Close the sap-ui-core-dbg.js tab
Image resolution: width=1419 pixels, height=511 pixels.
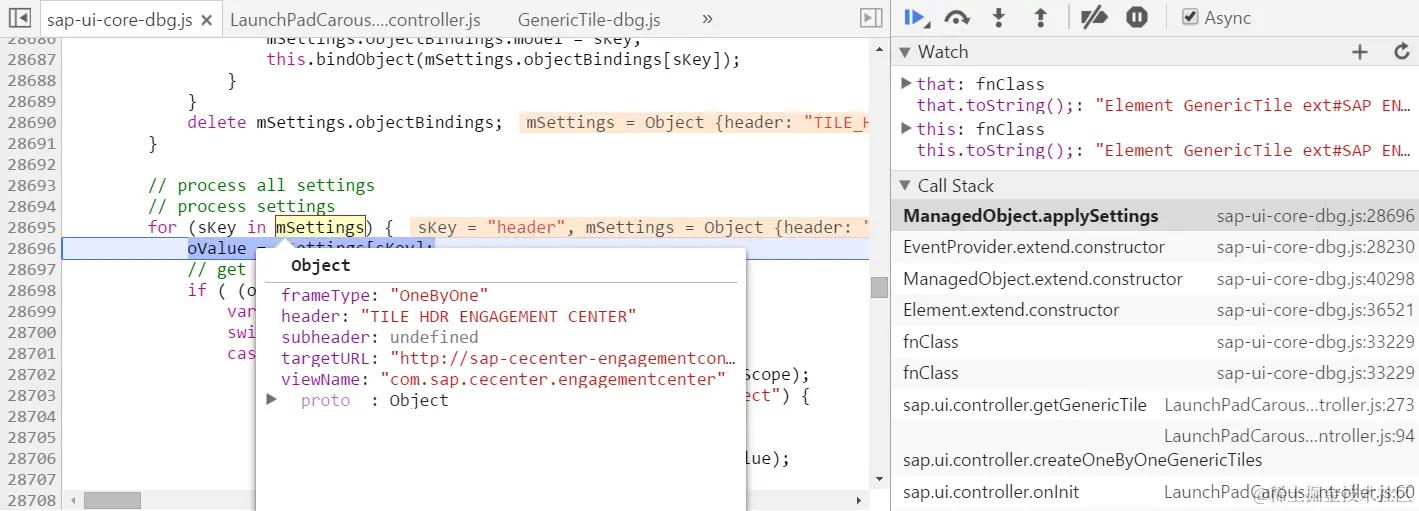(207, 20)
